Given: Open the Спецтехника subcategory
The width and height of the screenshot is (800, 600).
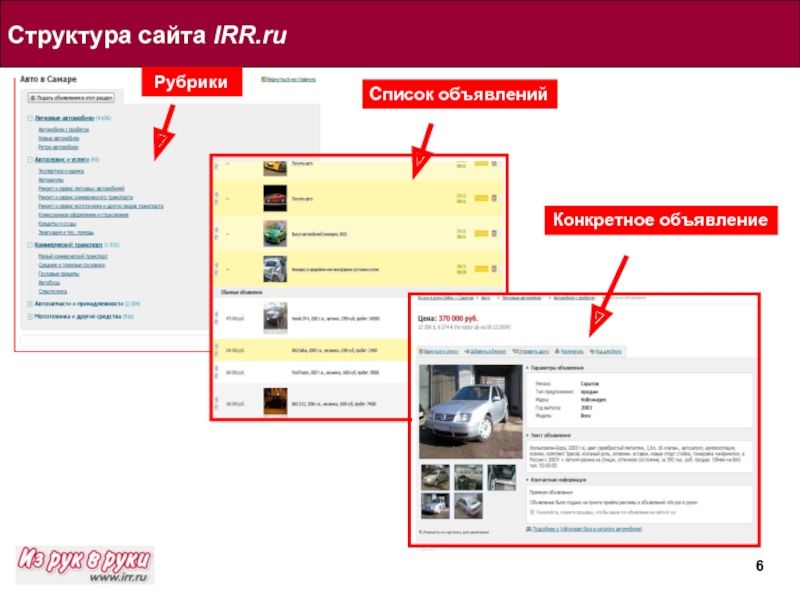Looking at the screenshot, I should click(x=53, y=292).
